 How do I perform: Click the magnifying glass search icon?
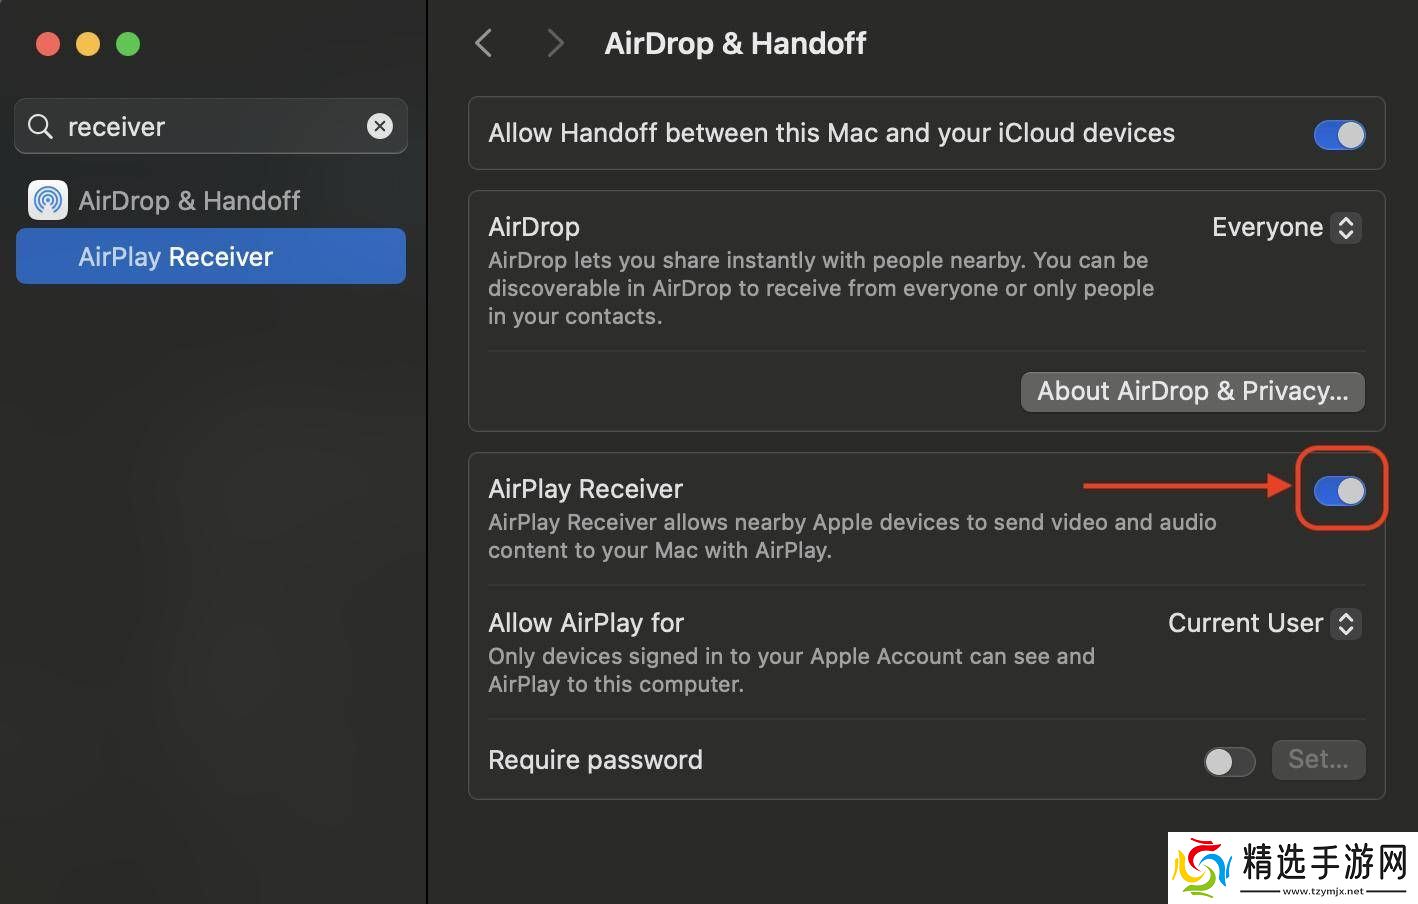40,126
